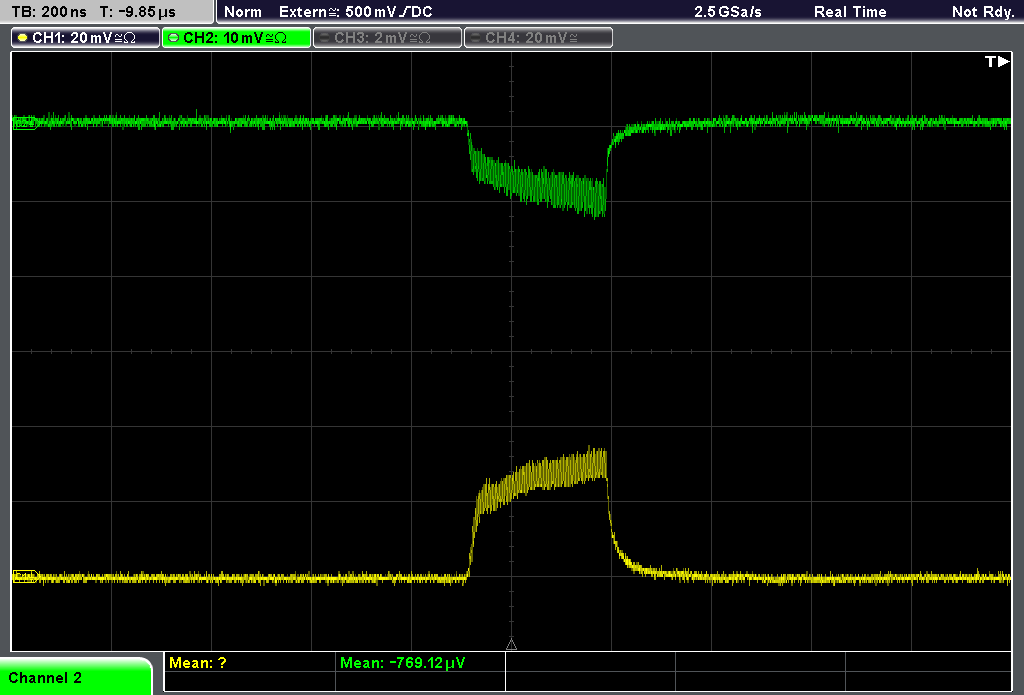
Task: Click the T trigger marker in the grid corner
Action: 997,61
